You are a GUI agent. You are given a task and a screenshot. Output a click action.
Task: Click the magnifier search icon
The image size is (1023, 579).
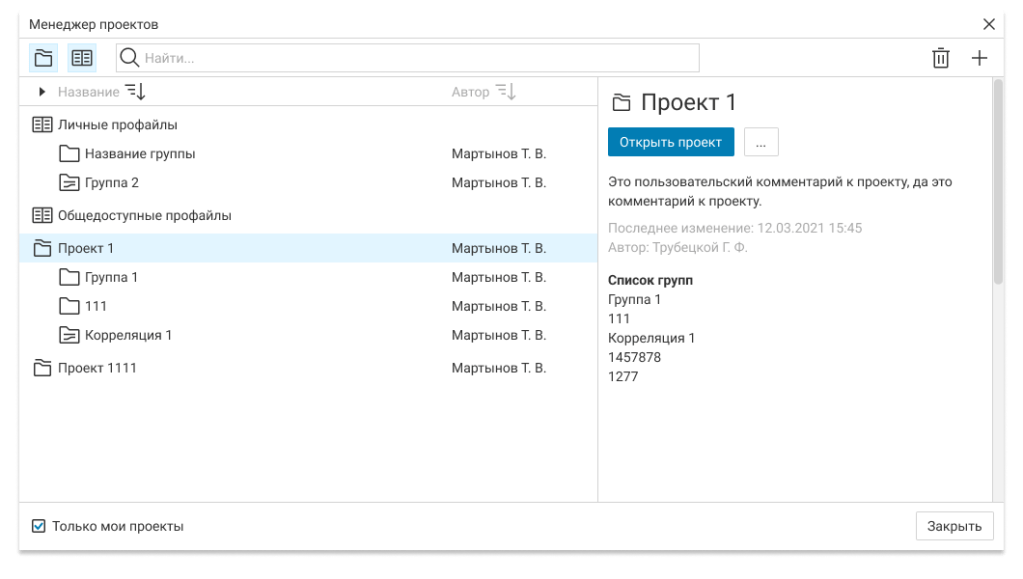[130, 58]
